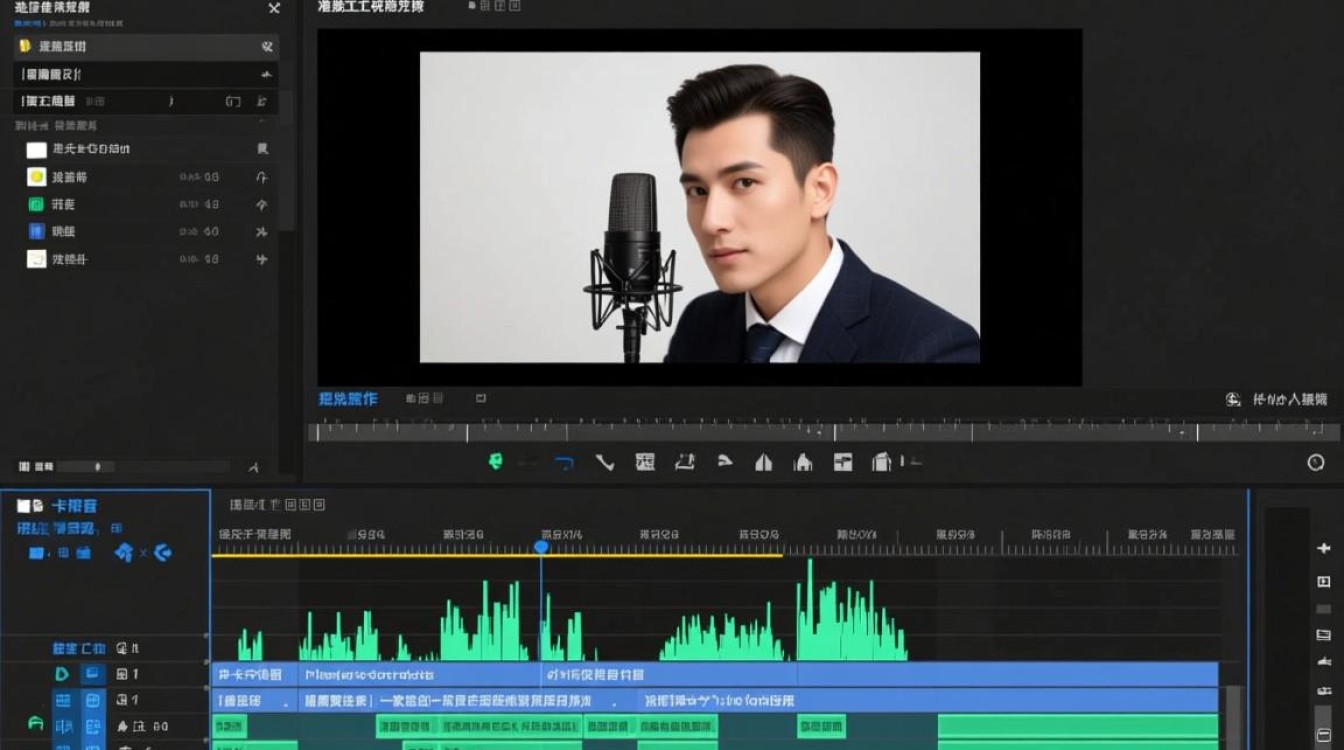Click the grid view icon at the media panel's bottom left
The width and height of the screenshot is (1344, 750).
pos(24,466)
